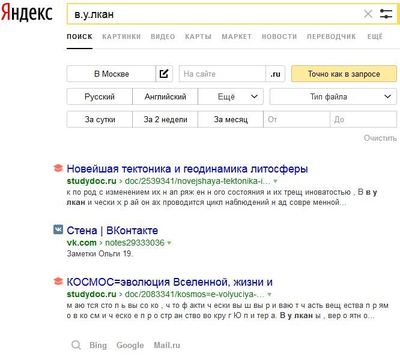Search the query on Mail.ru
The width and height of the screenshot is (400, 363).
point(167,345)
